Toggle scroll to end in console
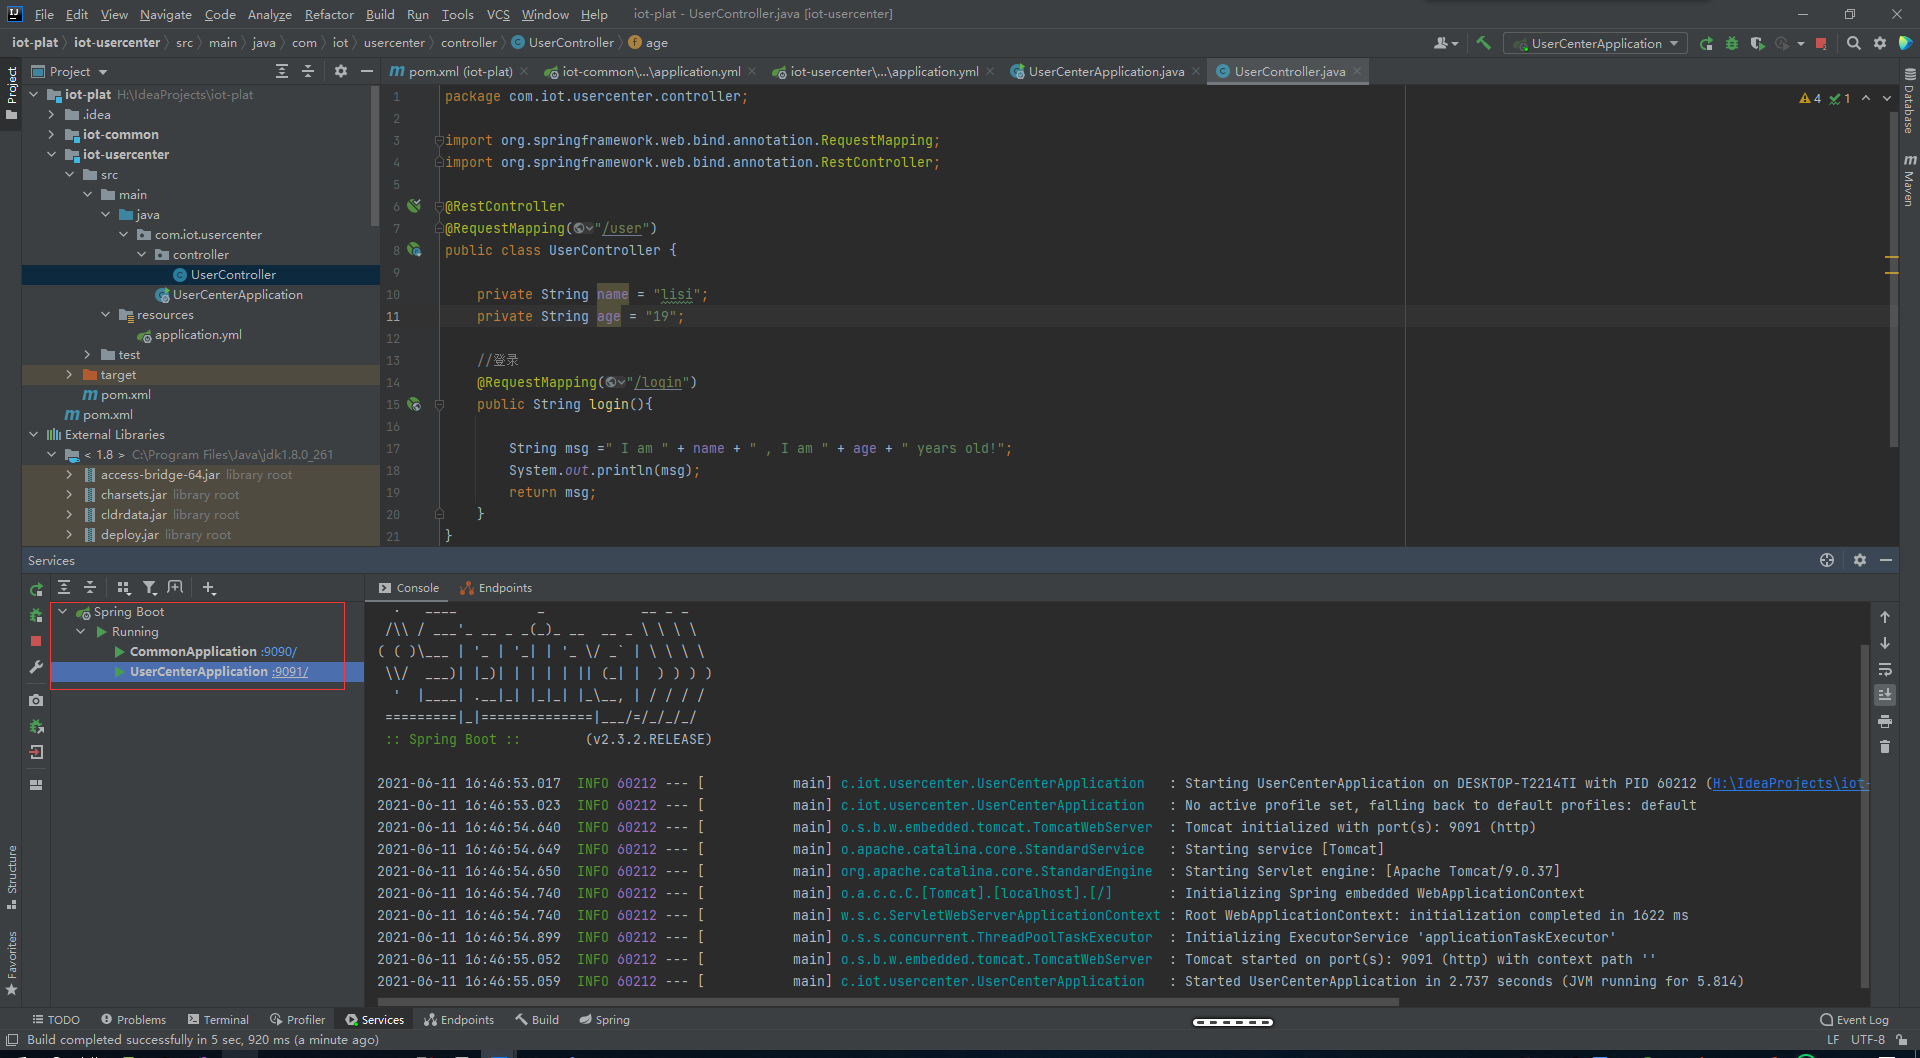1920x1058 pixels. (1885, 695)
